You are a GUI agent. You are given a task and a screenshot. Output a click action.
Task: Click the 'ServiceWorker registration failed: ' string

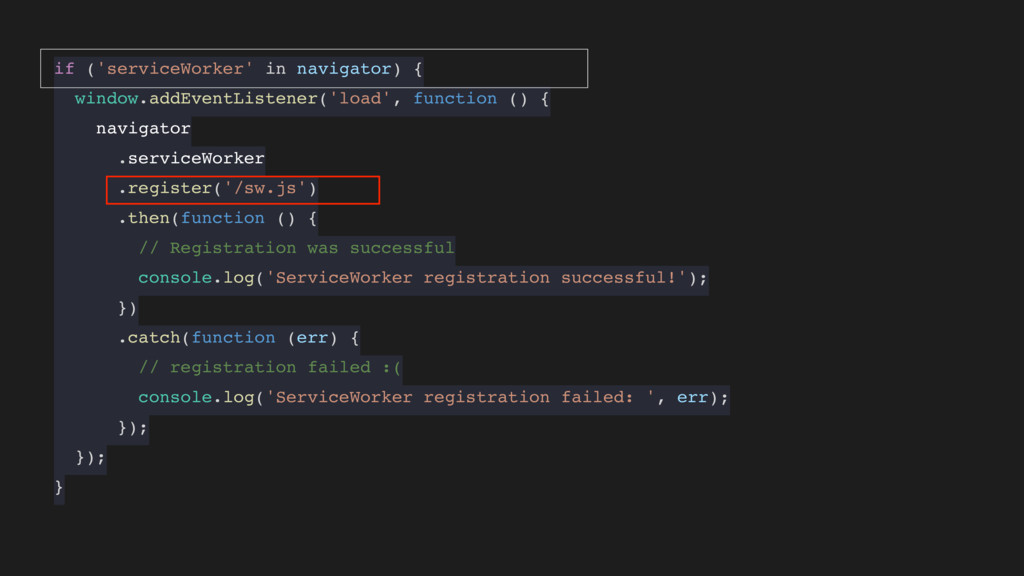point(460,397)
